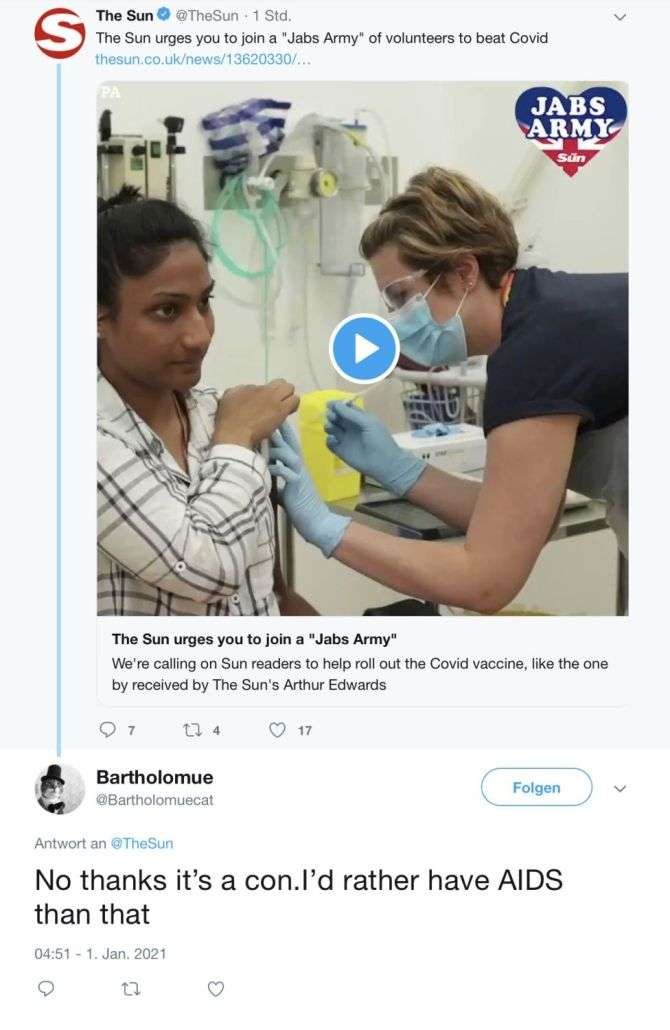Expand options chevron beside Folgen button

(x=619, y=788)
